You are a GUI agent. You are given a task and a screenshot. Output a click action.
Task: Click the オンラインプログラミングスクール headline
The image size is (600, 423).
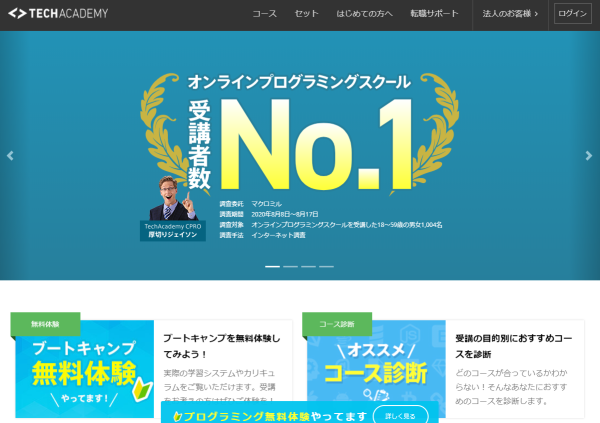(299, 82)
